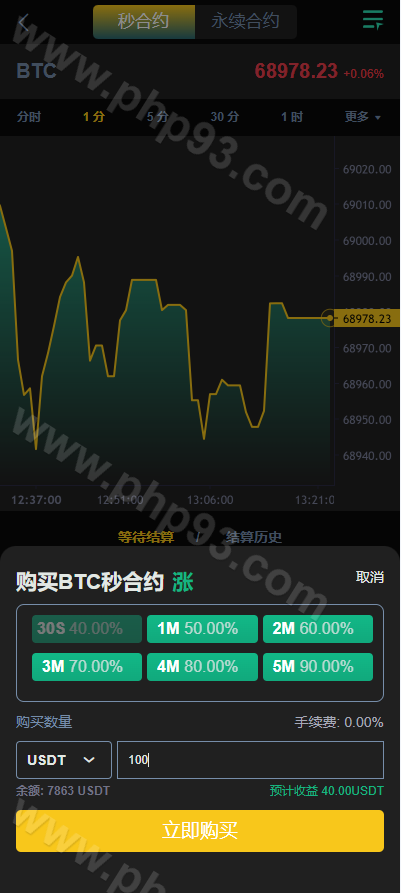This screenshot has height=893, width=401.
Task: Show the 分时 chart view
Action: click(29, 117)
